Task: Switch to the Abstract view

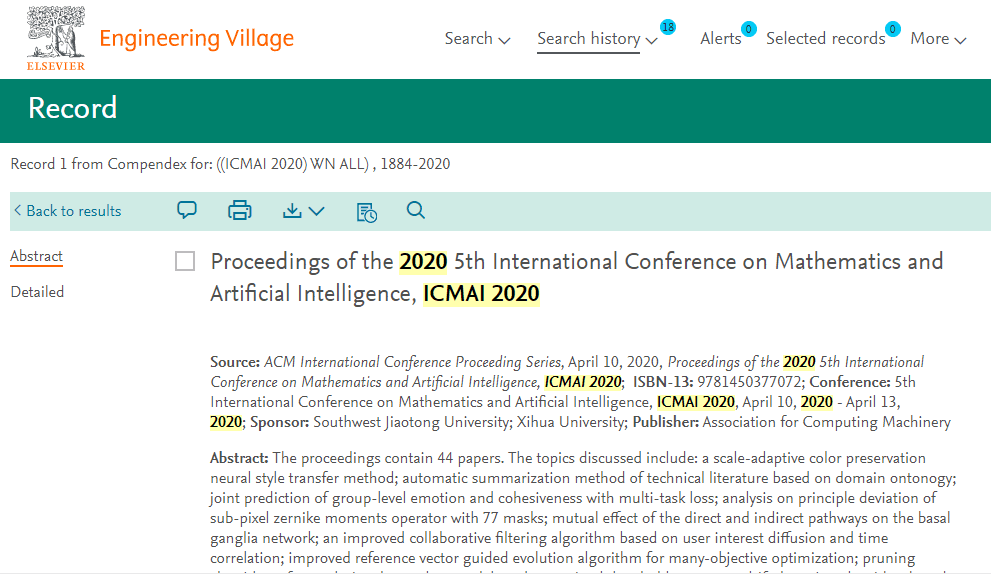Action: click(37, 256)
